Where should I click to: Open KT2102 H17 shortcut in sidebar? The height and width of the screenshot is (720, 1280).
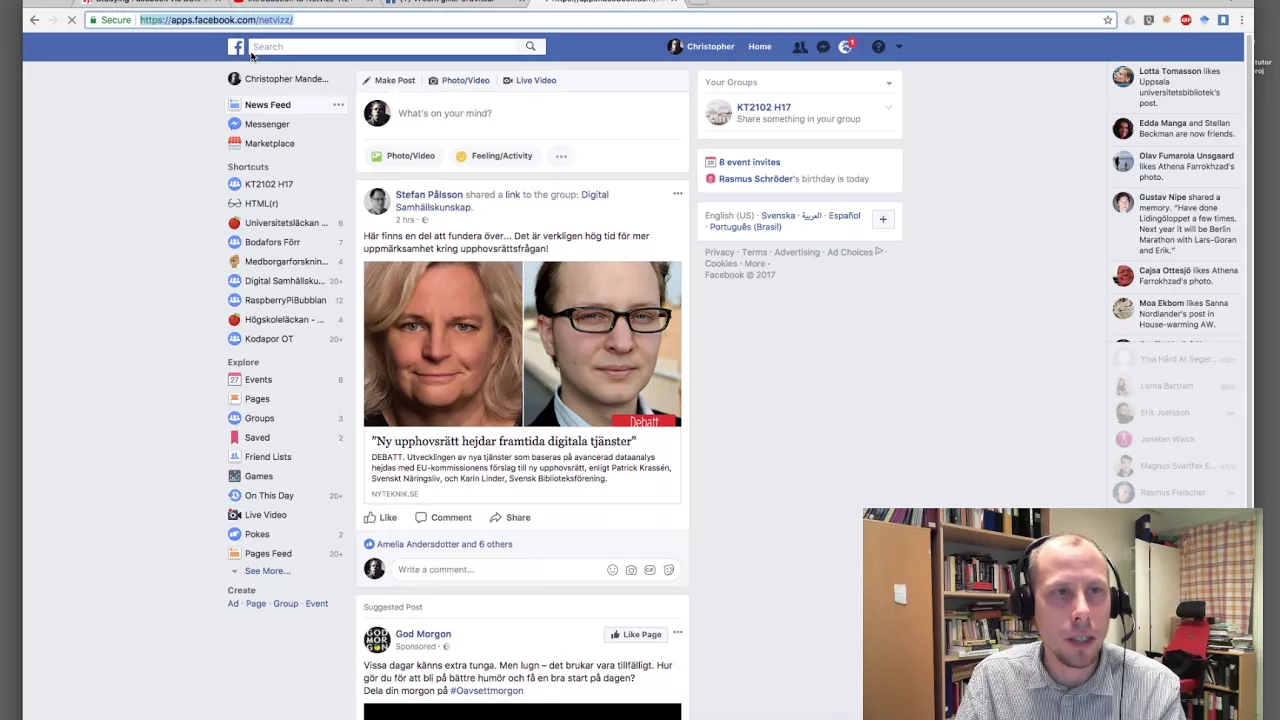click(x=268, y=184)
